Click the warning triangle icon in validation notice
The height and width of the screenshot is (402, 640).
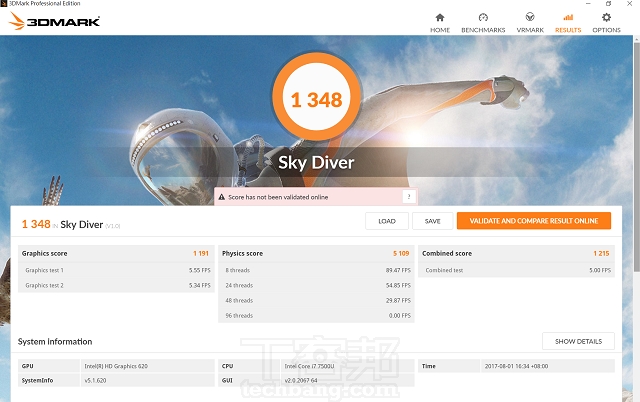(222, 197)
